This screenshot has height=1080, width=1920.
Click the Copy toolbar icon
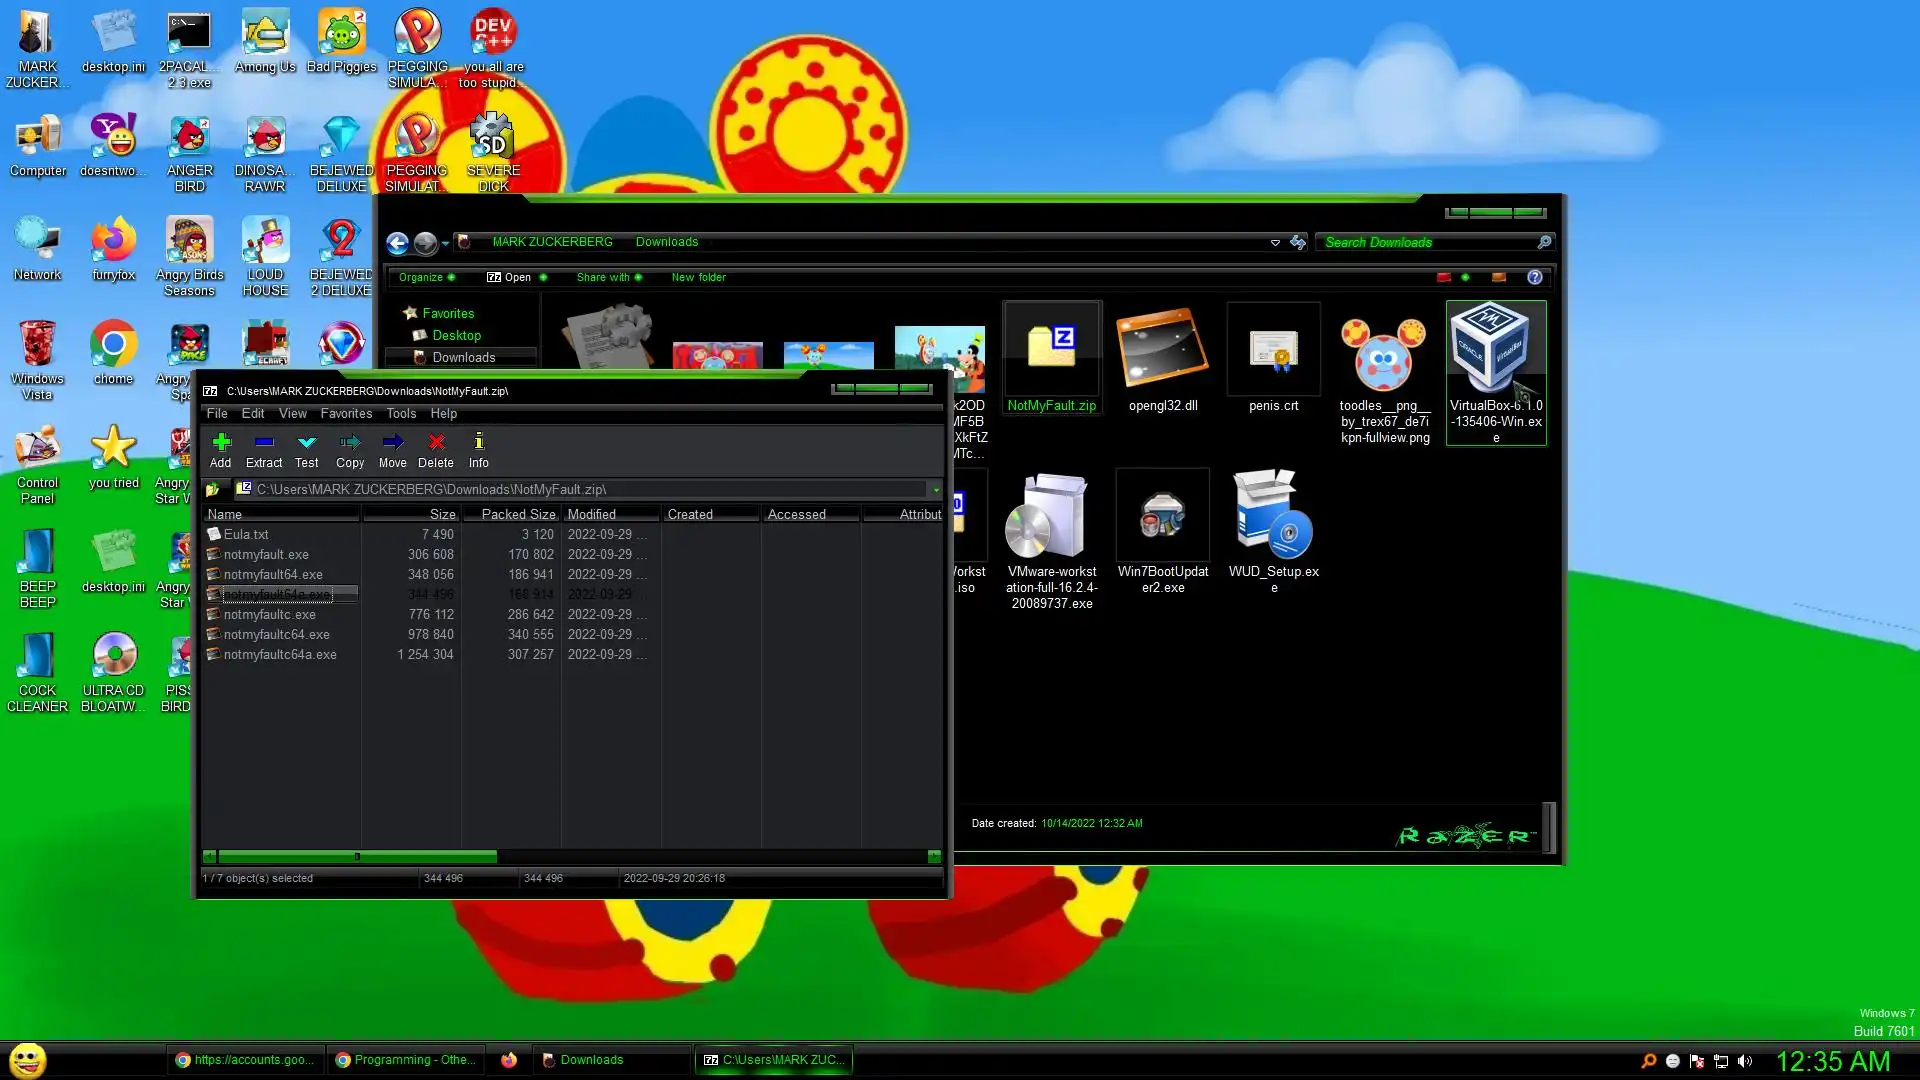pos(350,449)
